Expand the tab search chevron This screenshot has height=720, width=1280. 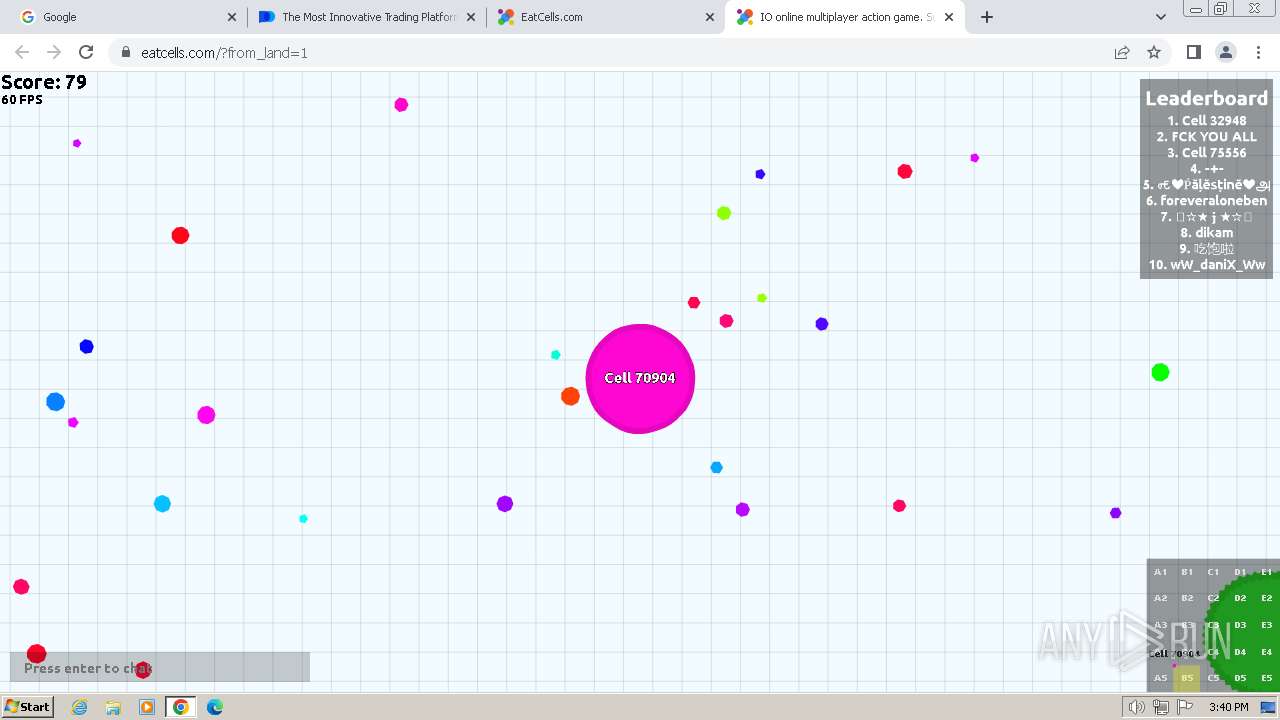coord(1160,17)
